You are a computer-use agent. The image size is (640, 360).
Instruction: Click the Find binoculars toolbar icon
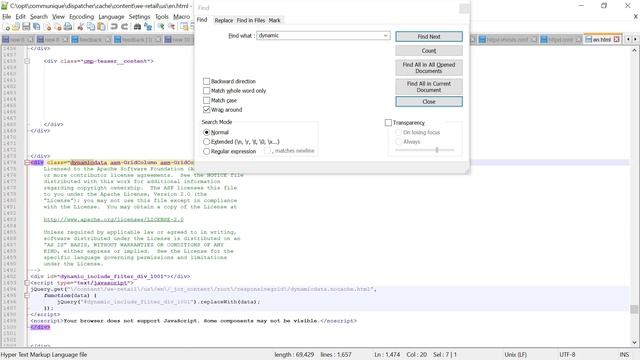point(137,27)
